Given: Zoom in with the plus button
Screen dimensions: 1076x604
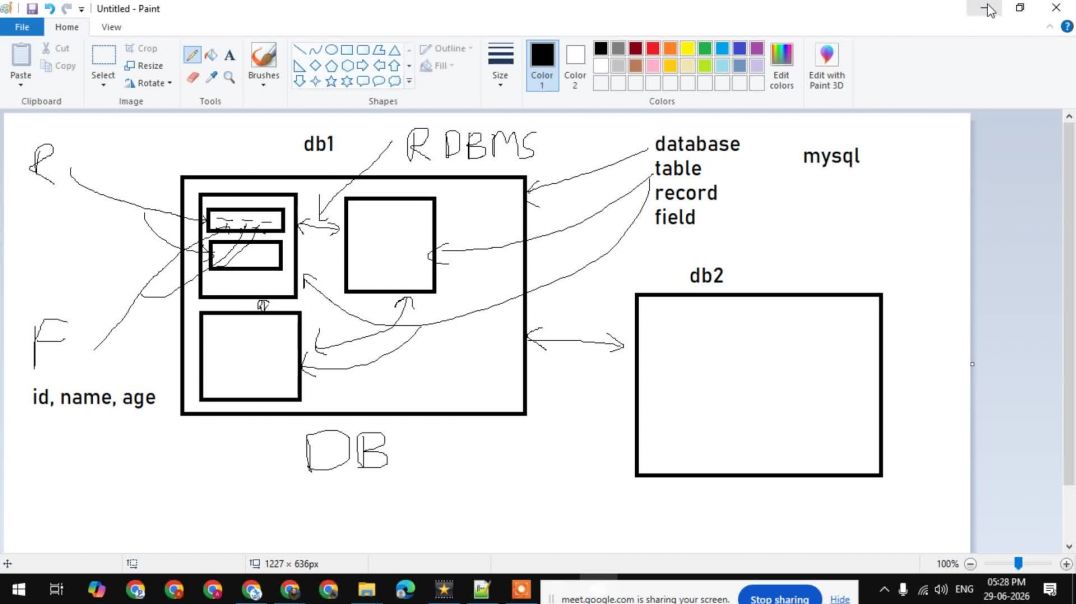Looking at the screenshot, I should click(1066, 564).
